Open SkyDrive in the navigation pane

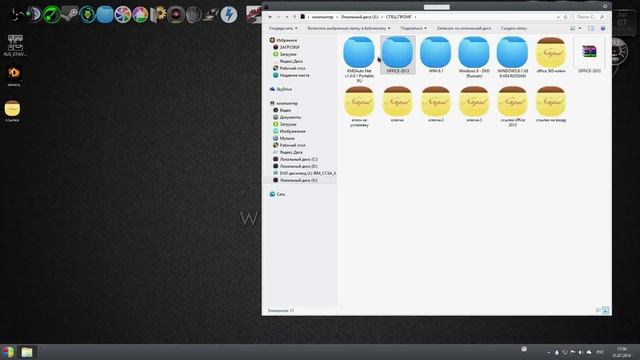point(280,89)
